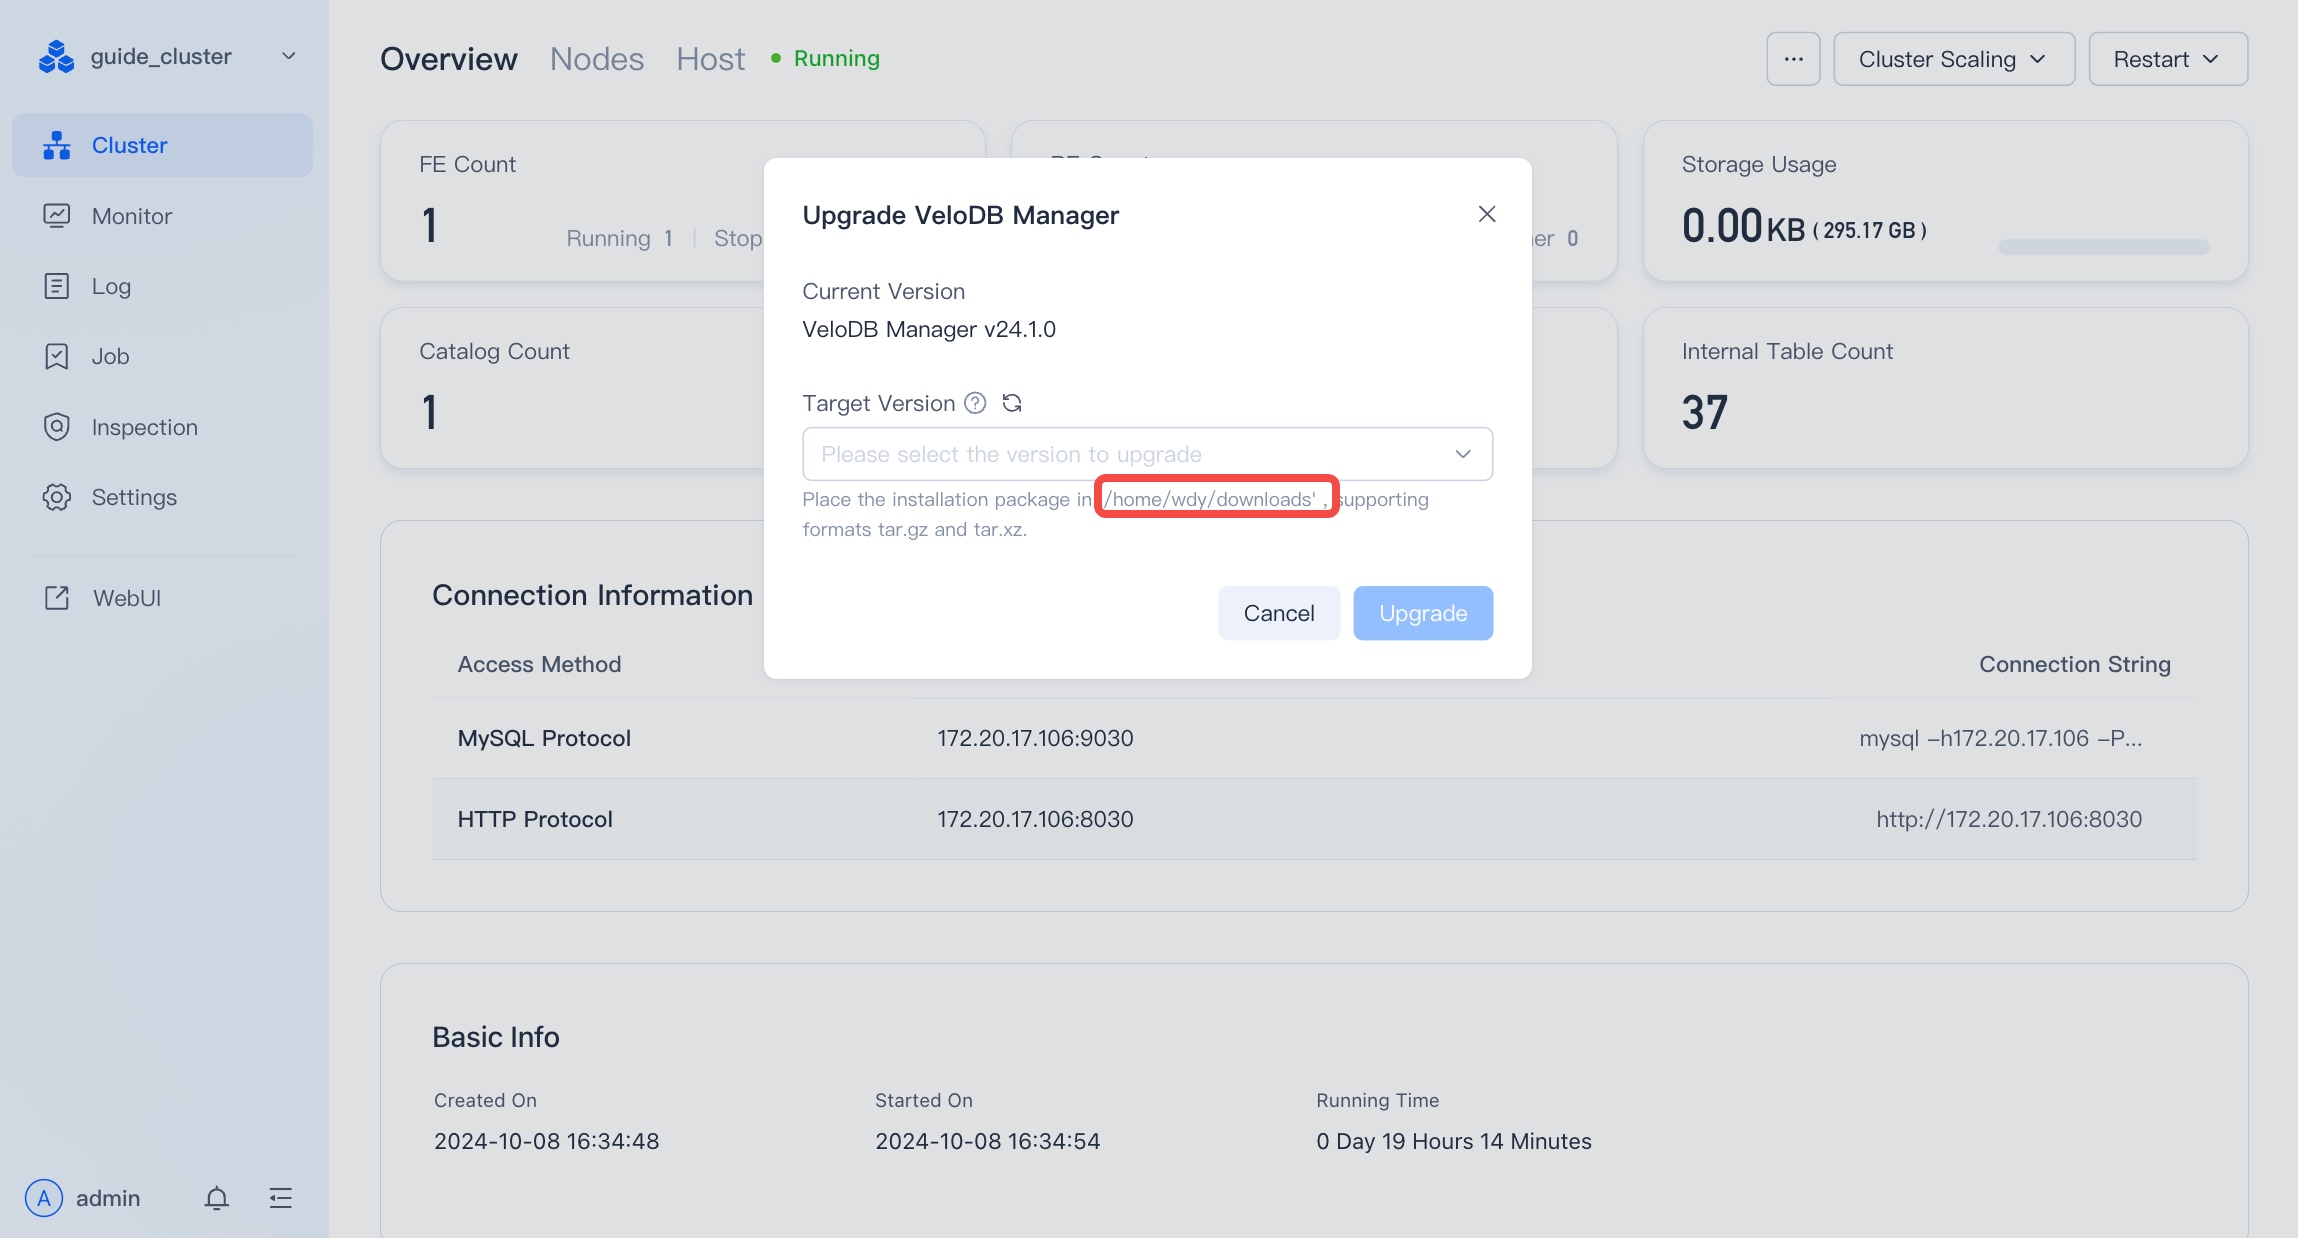
Task: Click the Access Method column header
Action: (539, 664)
